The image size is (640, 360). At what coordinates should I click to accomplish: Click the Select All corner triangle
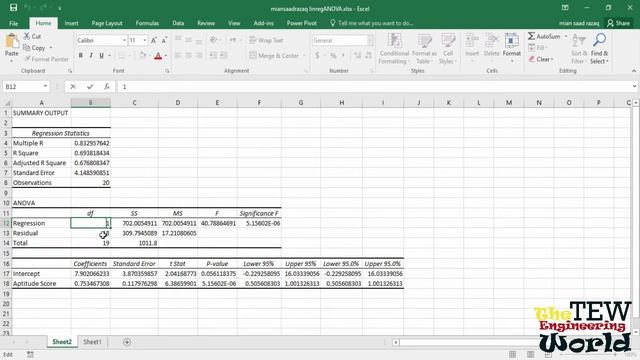click(x=7, y=103)
